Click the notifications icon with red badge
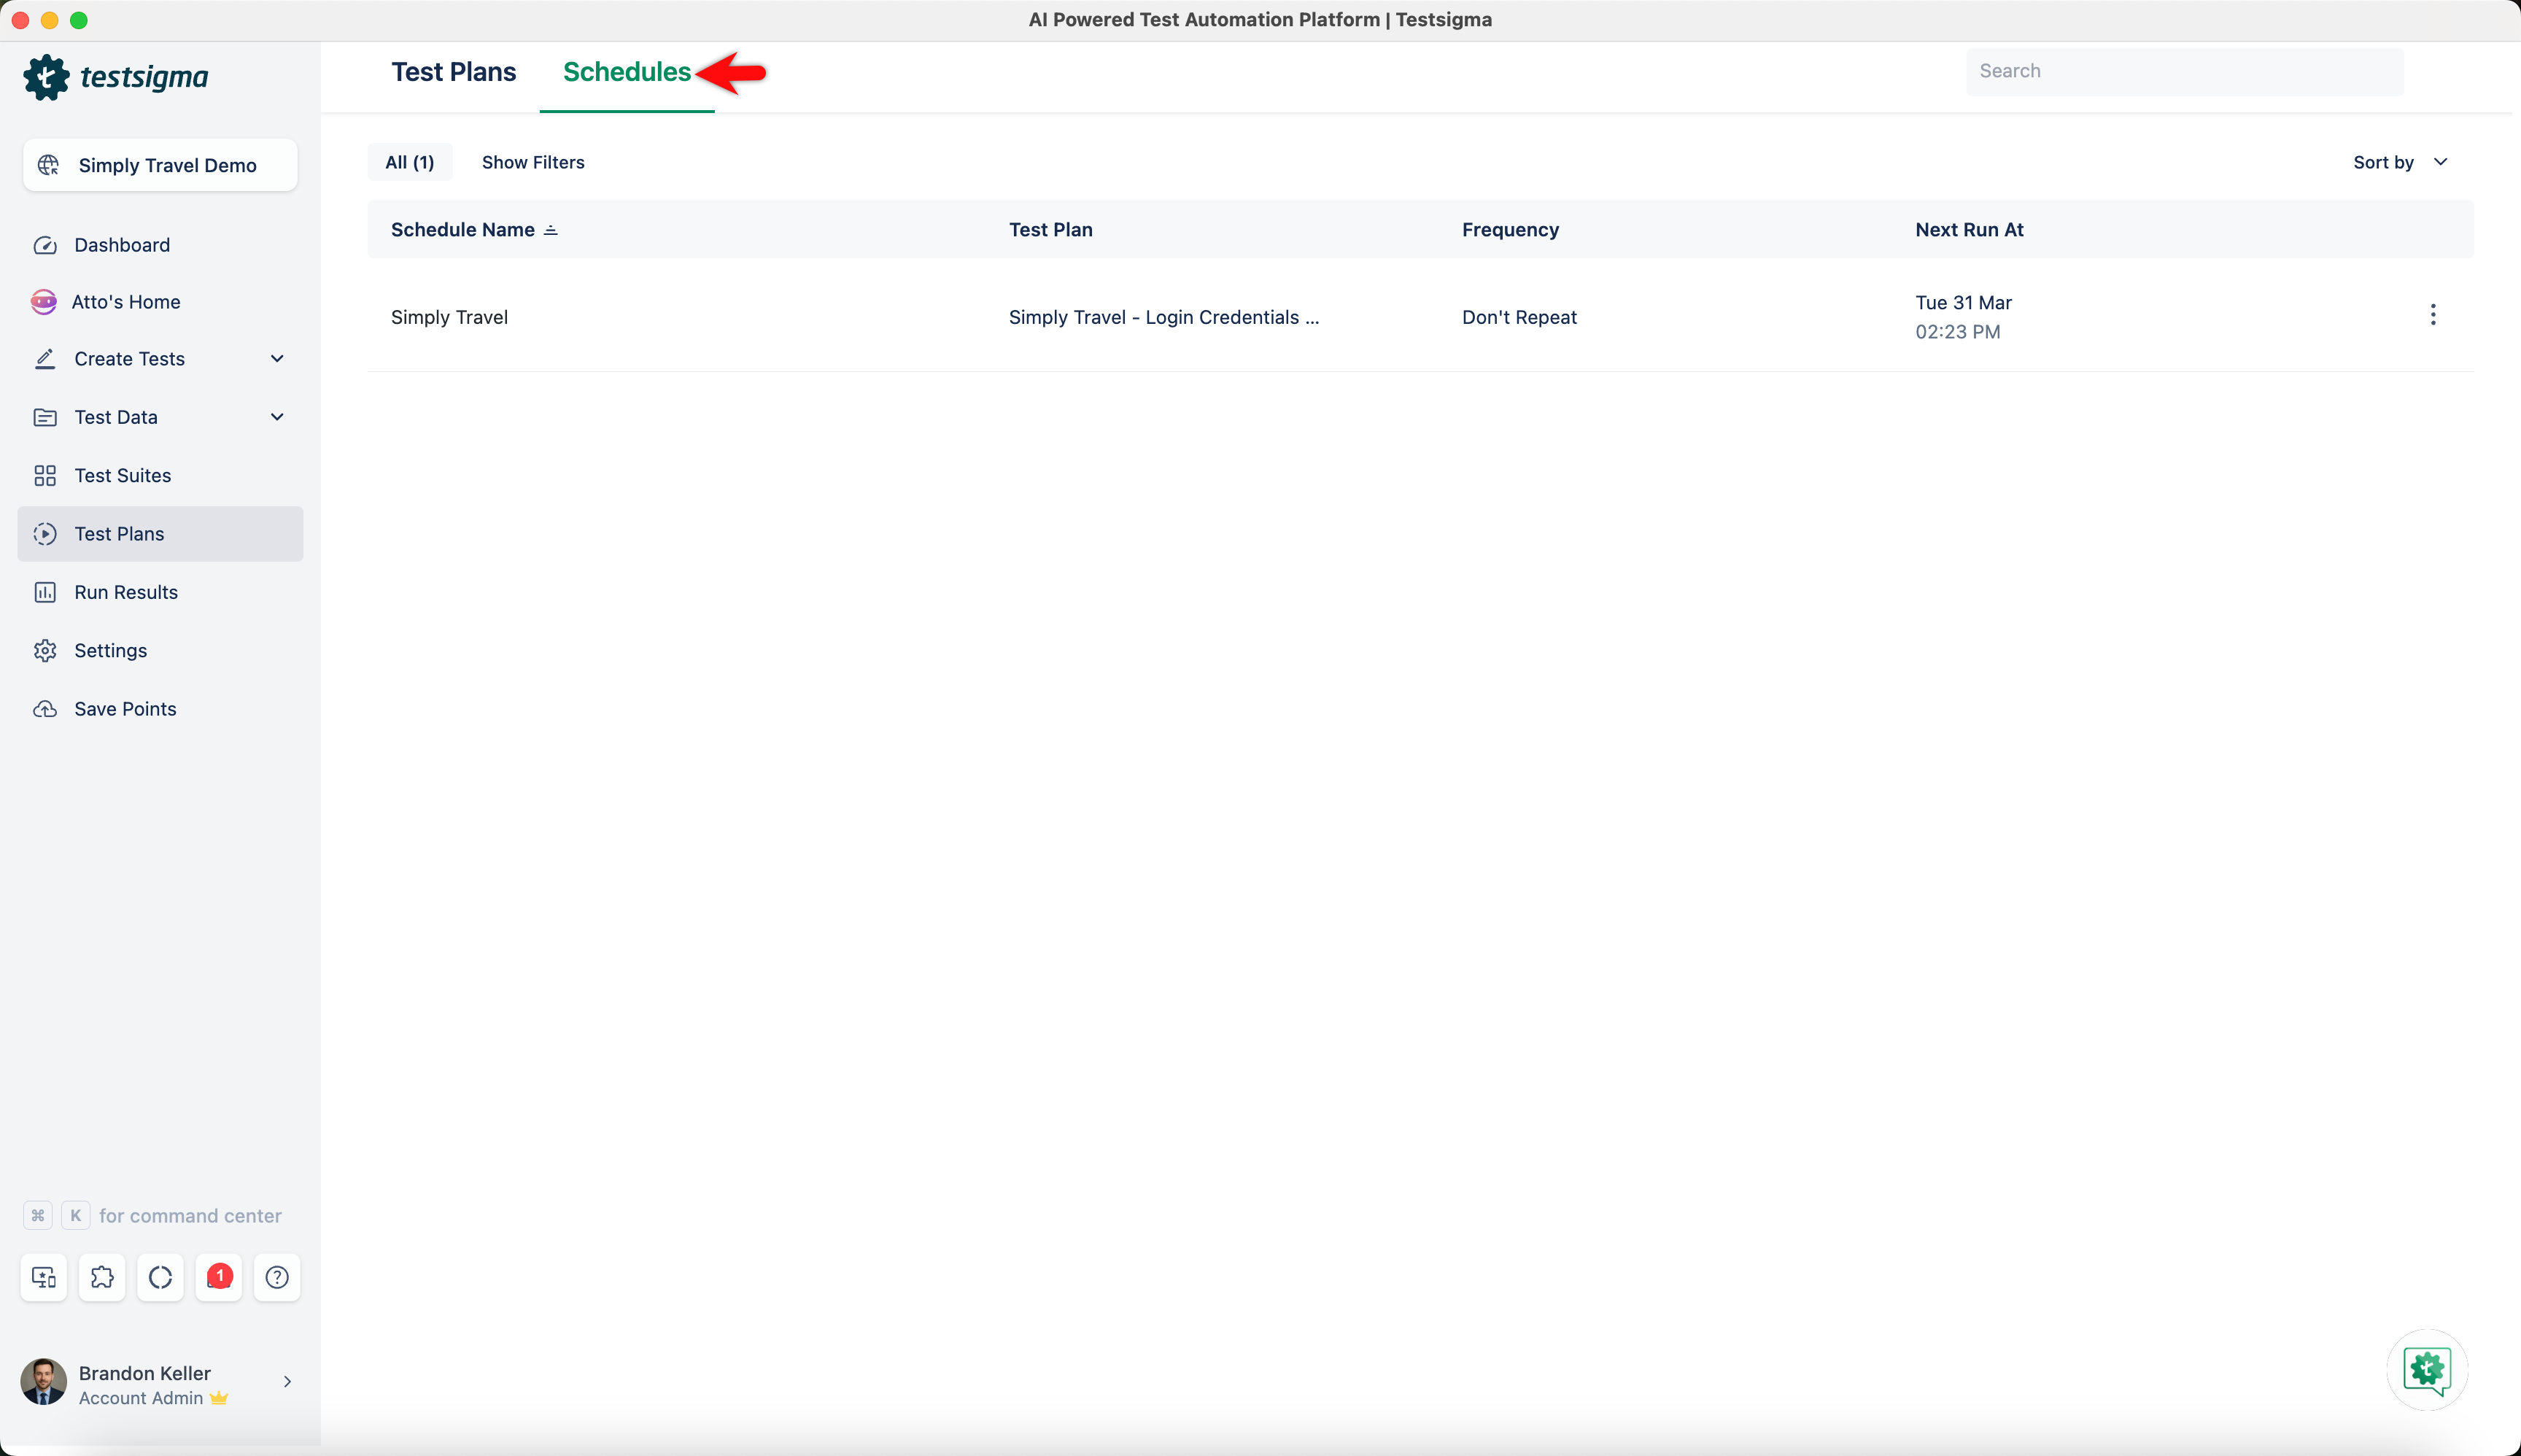This screenshot has height=1456, width=2521. point(219,1277)
